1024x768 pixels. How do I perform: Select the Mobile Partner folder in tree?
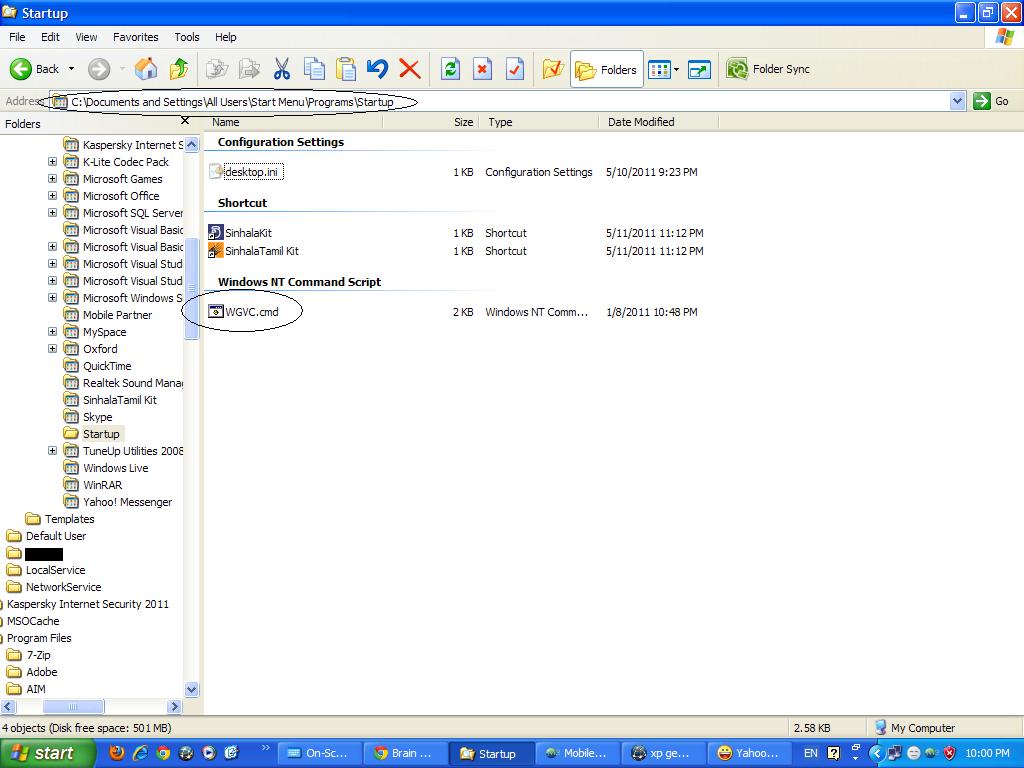(117, 315)
